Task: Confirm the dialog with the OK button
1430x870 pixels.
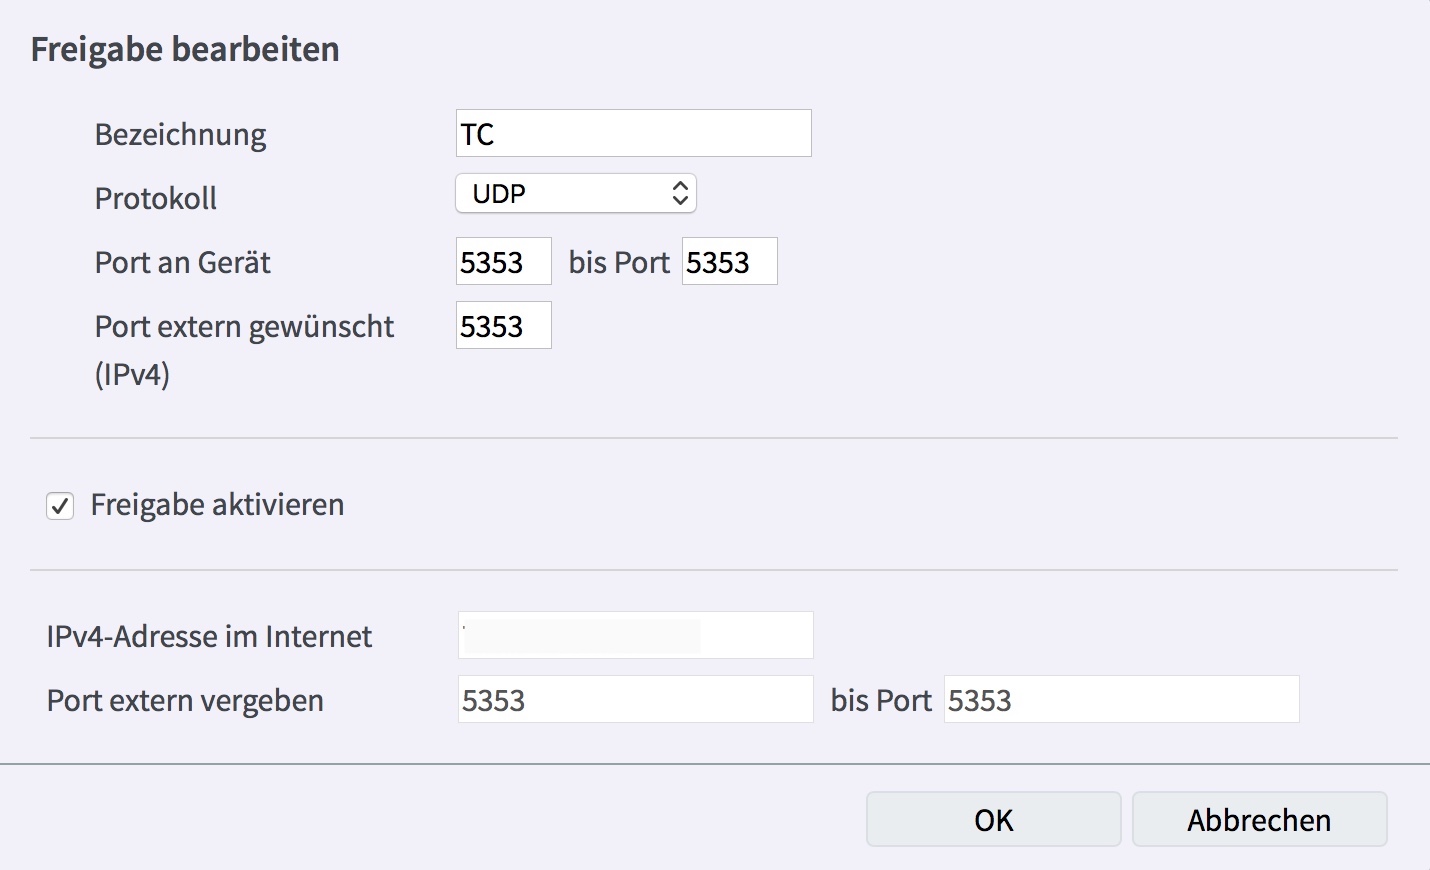Action: [x=993, y=820]
